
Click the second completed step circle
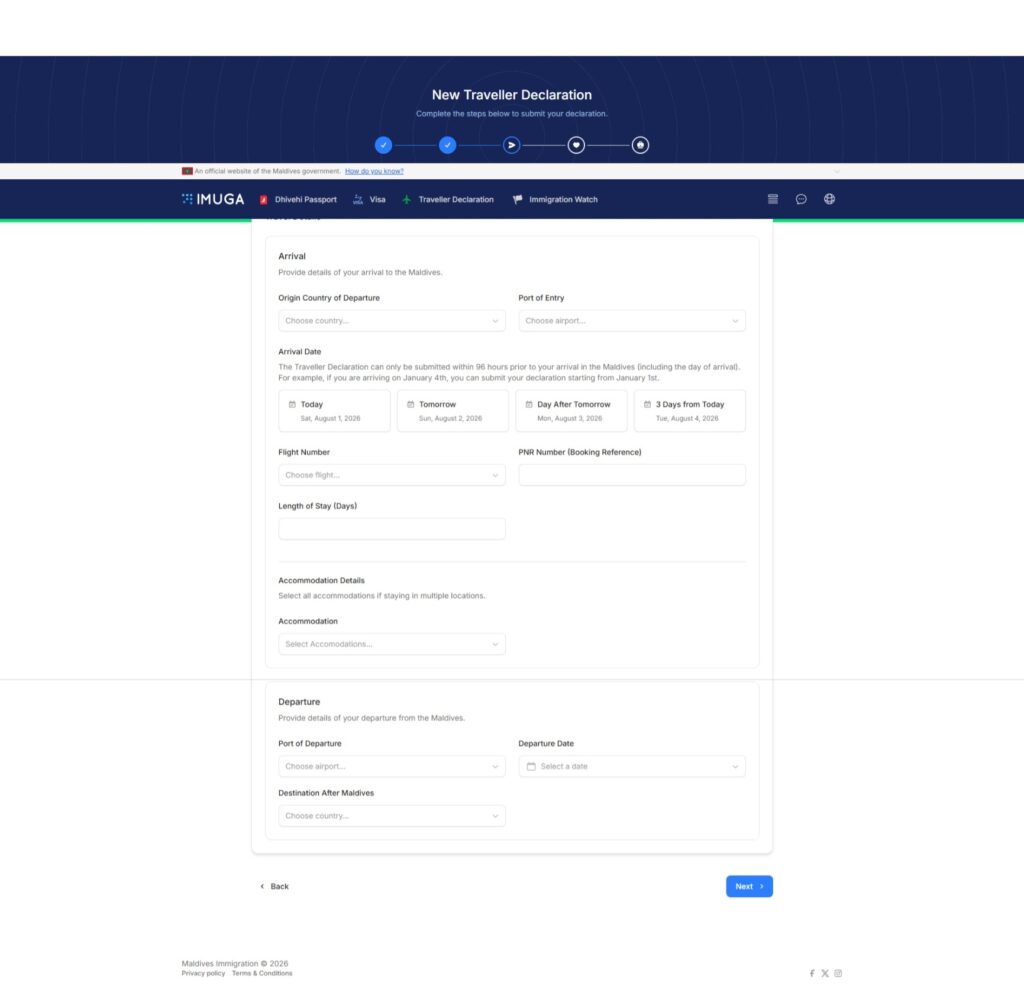click(x=447, y=145)
